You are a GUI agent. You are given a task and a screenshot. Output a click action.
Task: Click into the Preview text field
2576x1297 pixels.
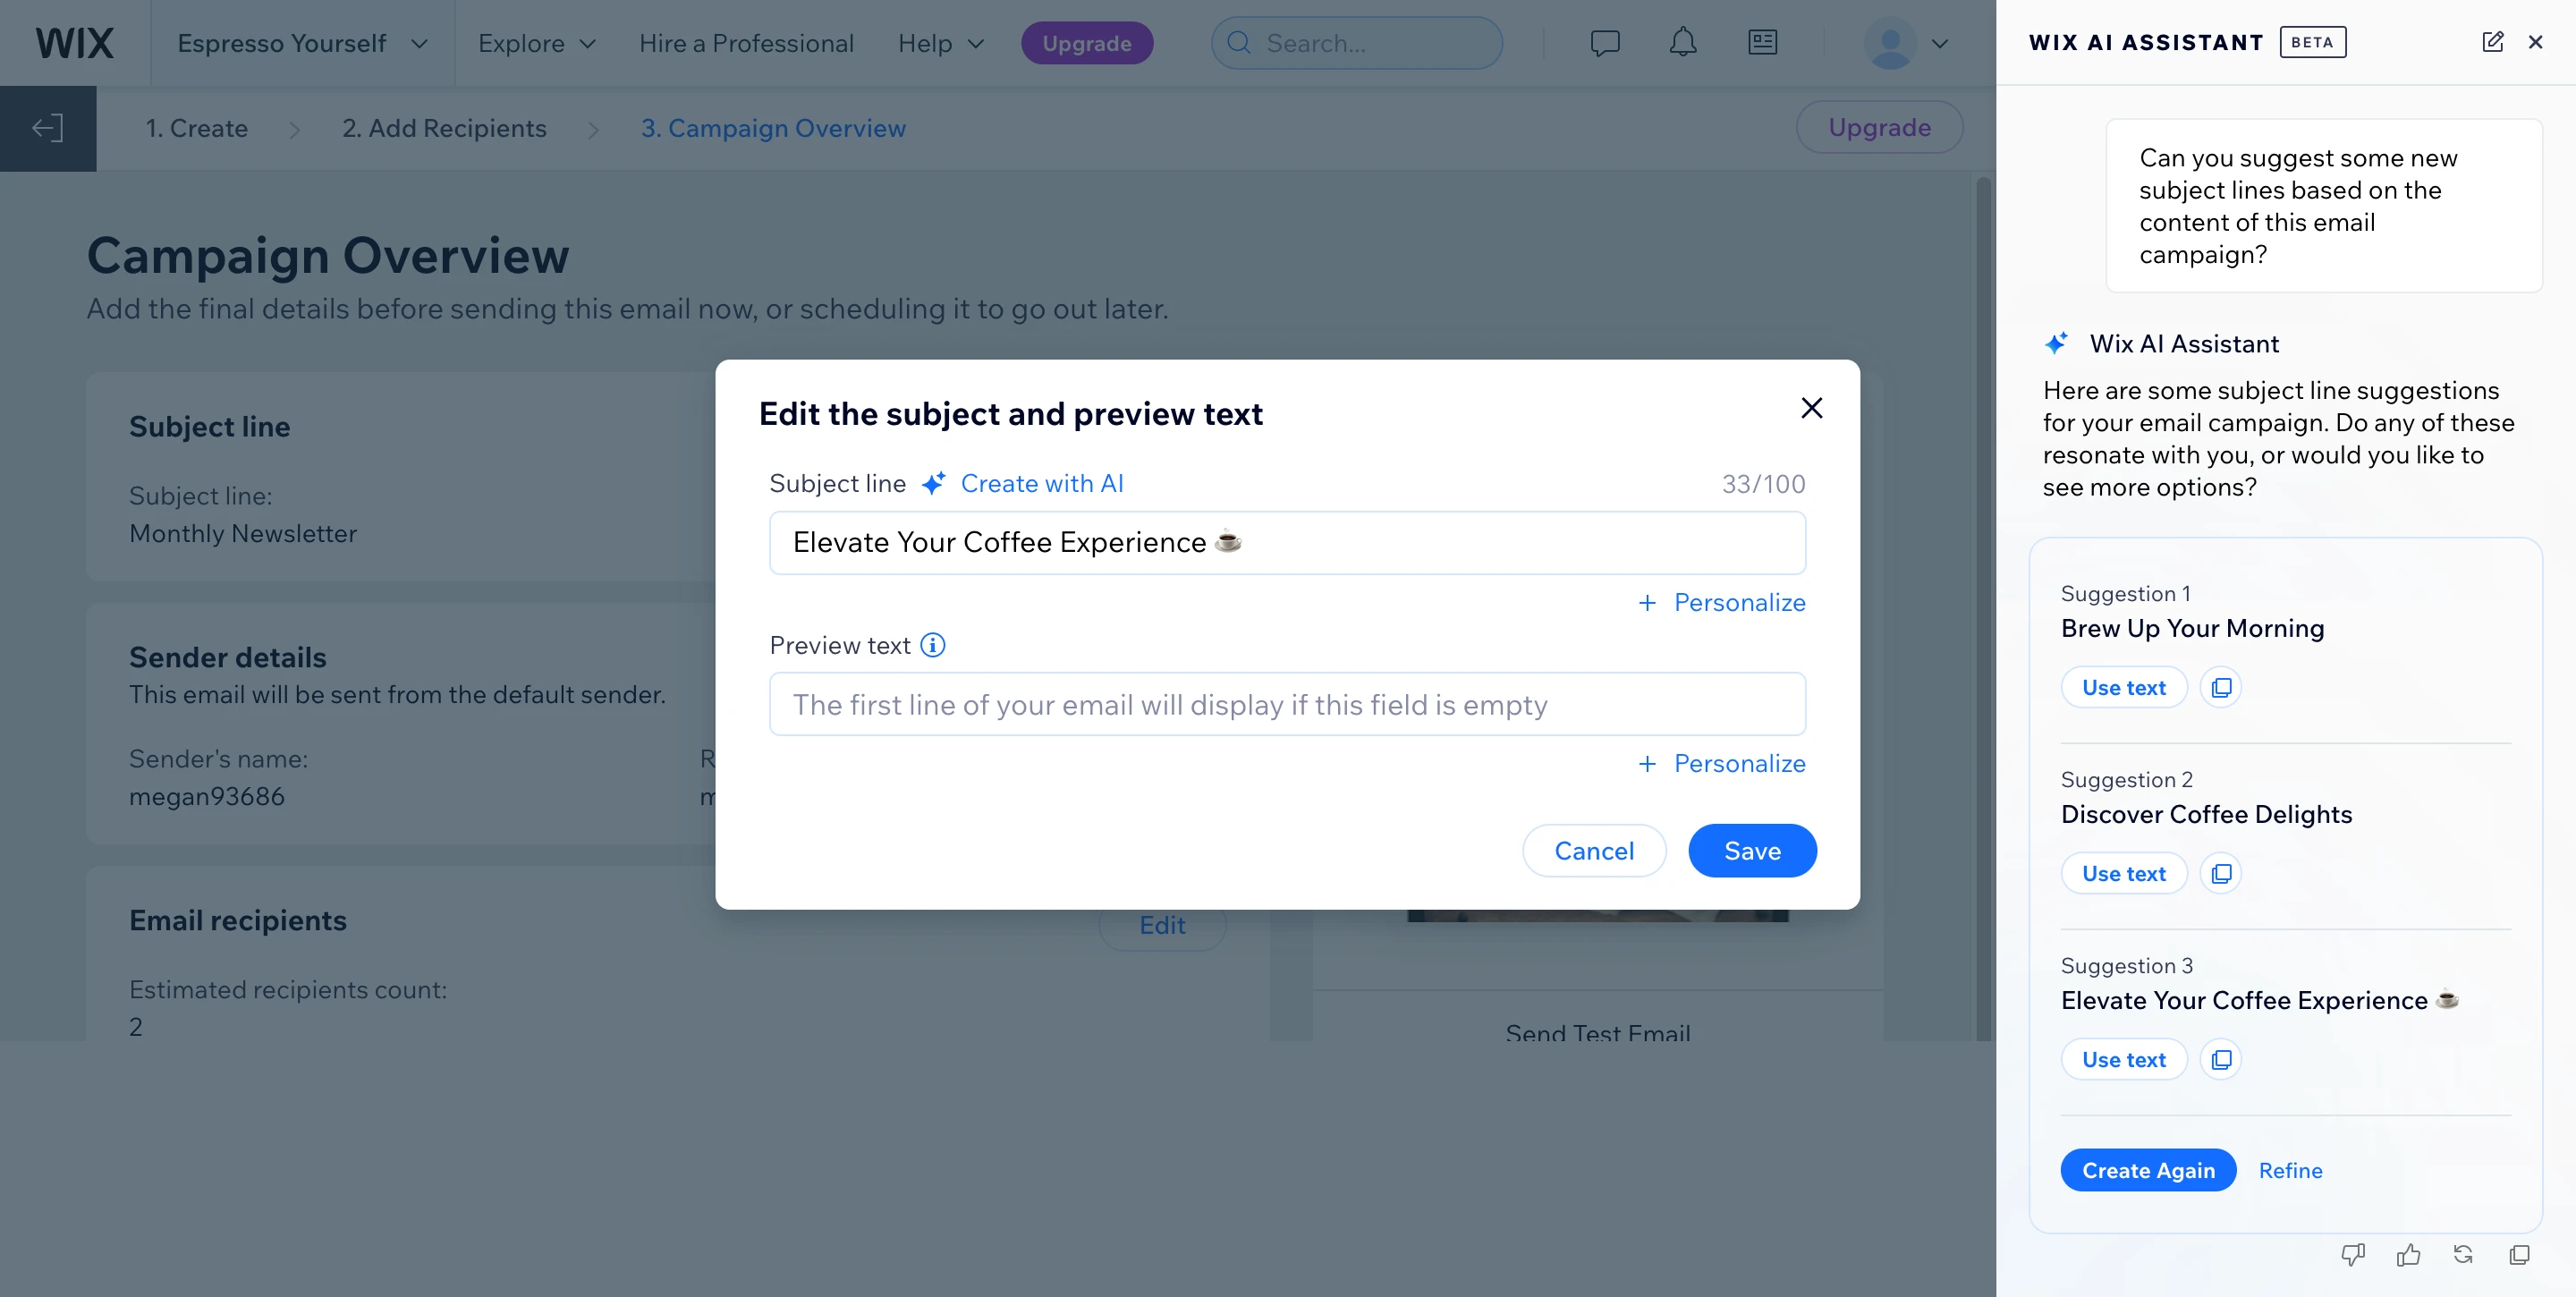(x=1287, y=705)
